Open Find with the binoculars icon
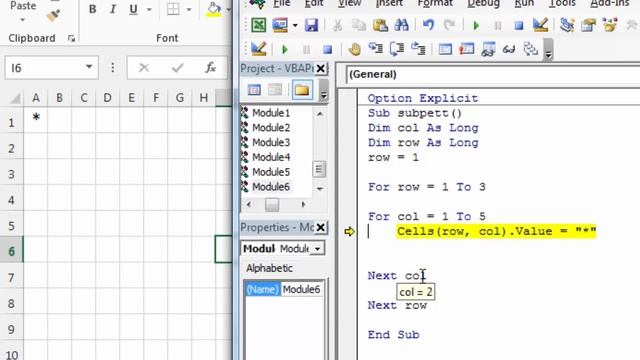This screenshot has height=360, width=640. tap(402, 25)
